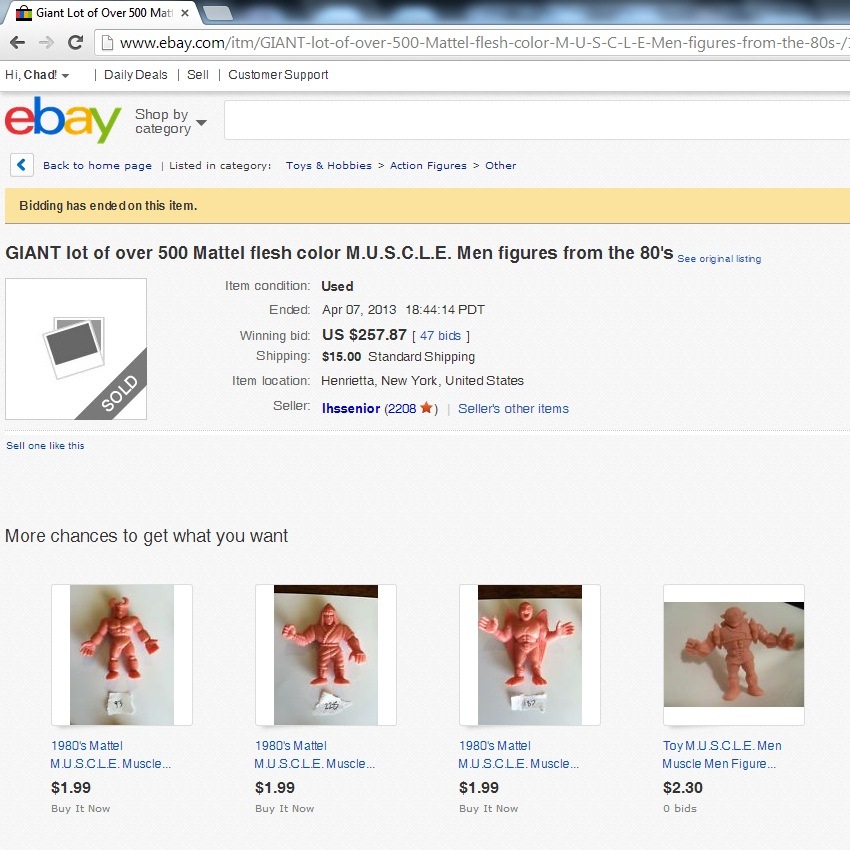
Task: Close the Giant Lot browser tab
Action: coord(185,13)
